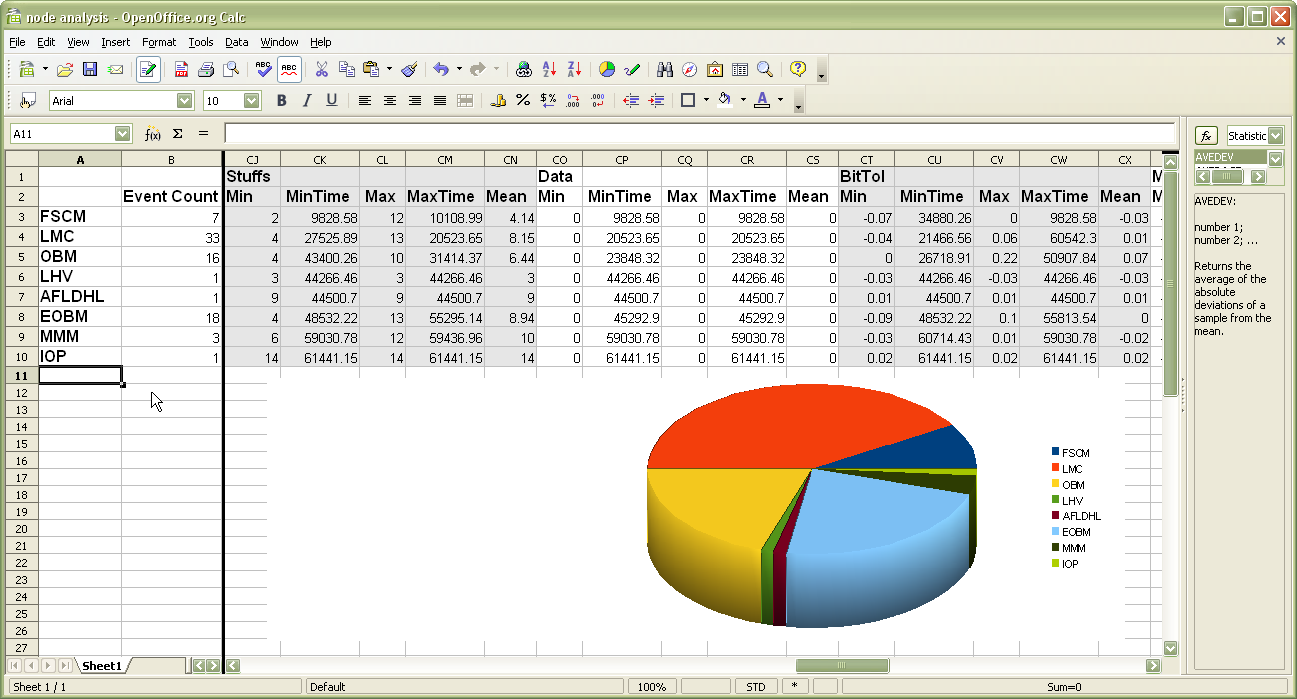Undo last action icon

click(441, 69)
